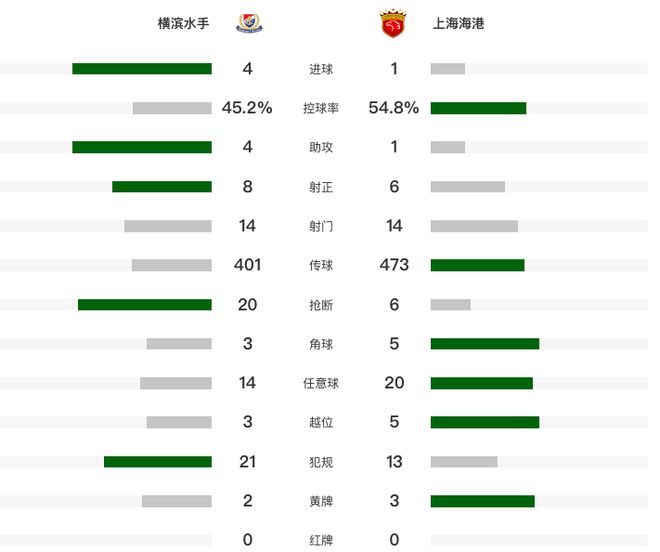Click the Shanghai Port team crest
The width and height of the screenshot is (660, 552).
[x=391, y=23]
